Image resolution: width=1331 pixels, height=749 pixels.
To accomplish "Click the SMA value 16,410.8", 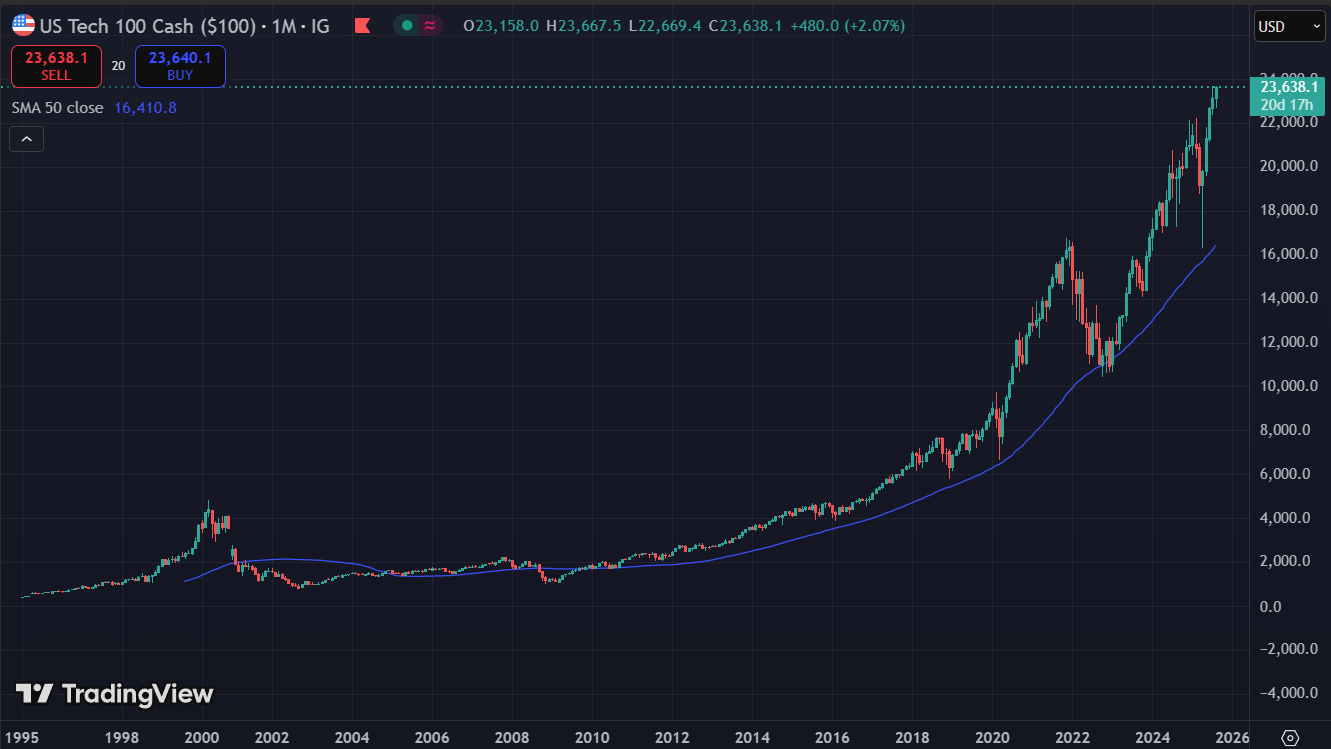I will pyautogui.click(x=145, y=107).
